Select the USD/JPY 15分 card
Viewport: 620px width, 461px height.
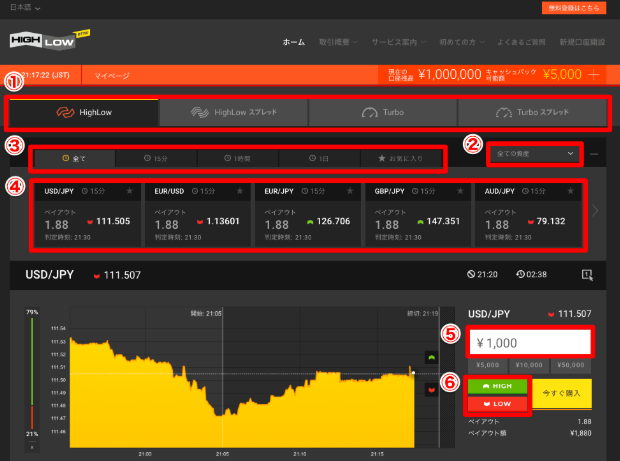click(87, 215)
